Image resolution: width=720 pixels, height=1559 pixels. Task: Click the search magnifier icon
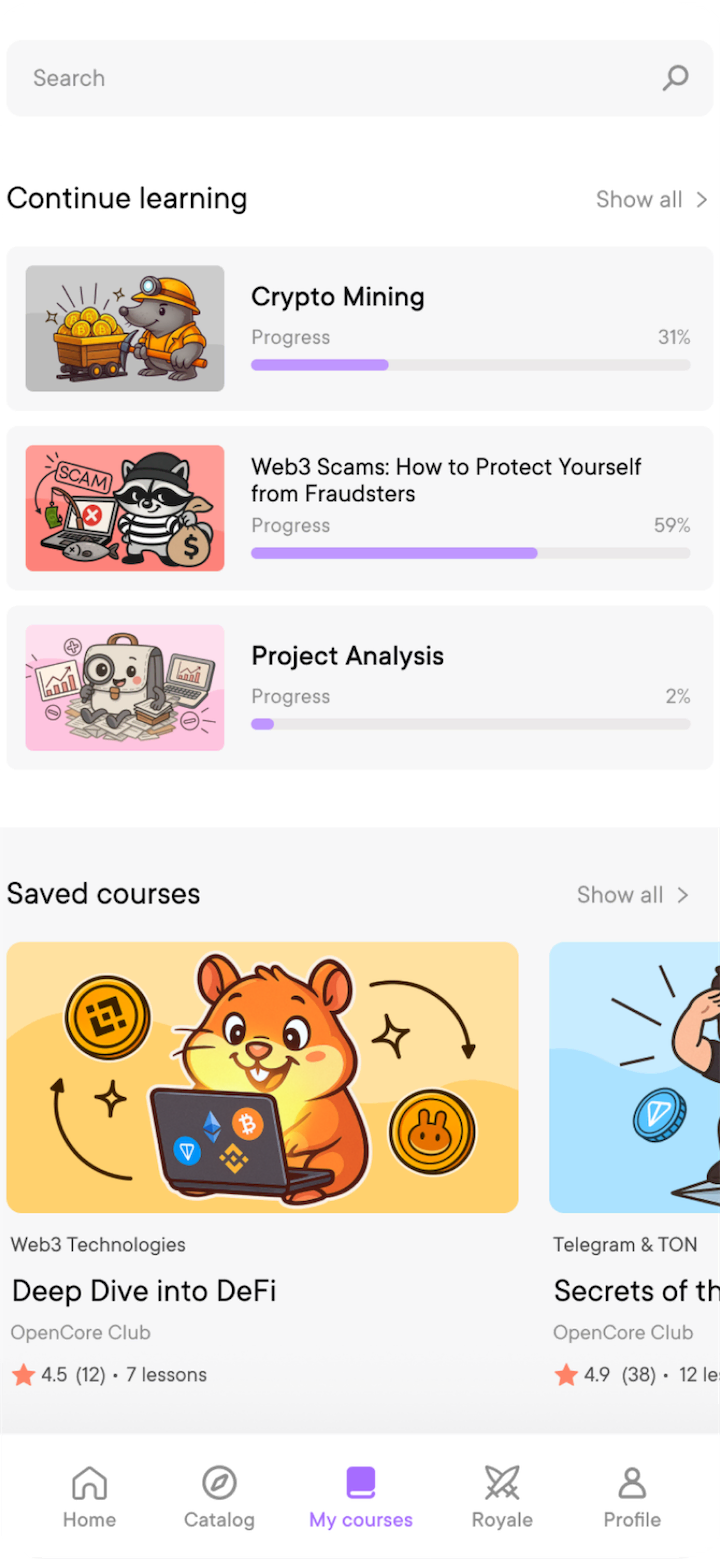(x=676, y=78)
